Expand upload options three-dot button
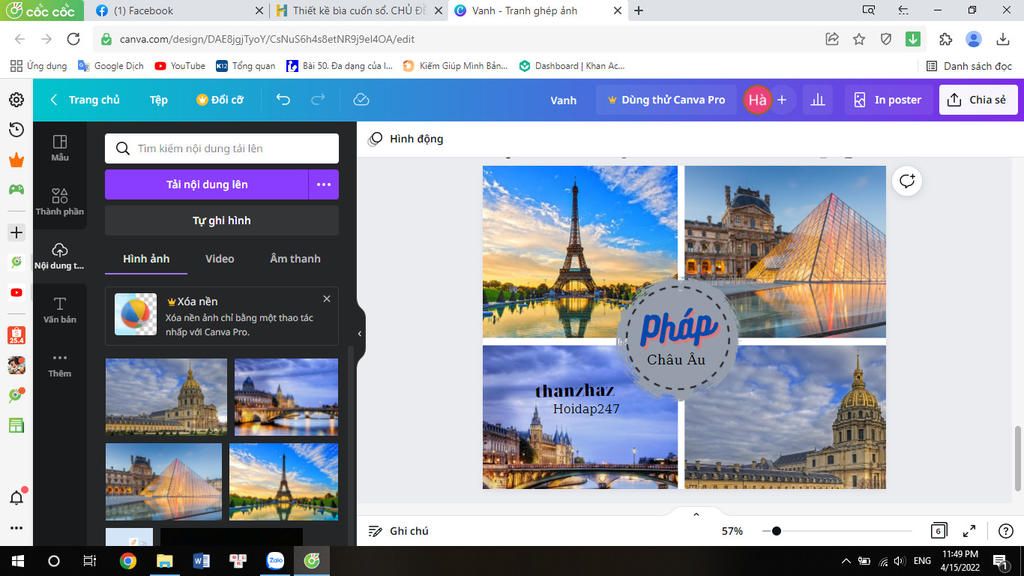Viewport: 1024px width, 576px height. point(323,185)
